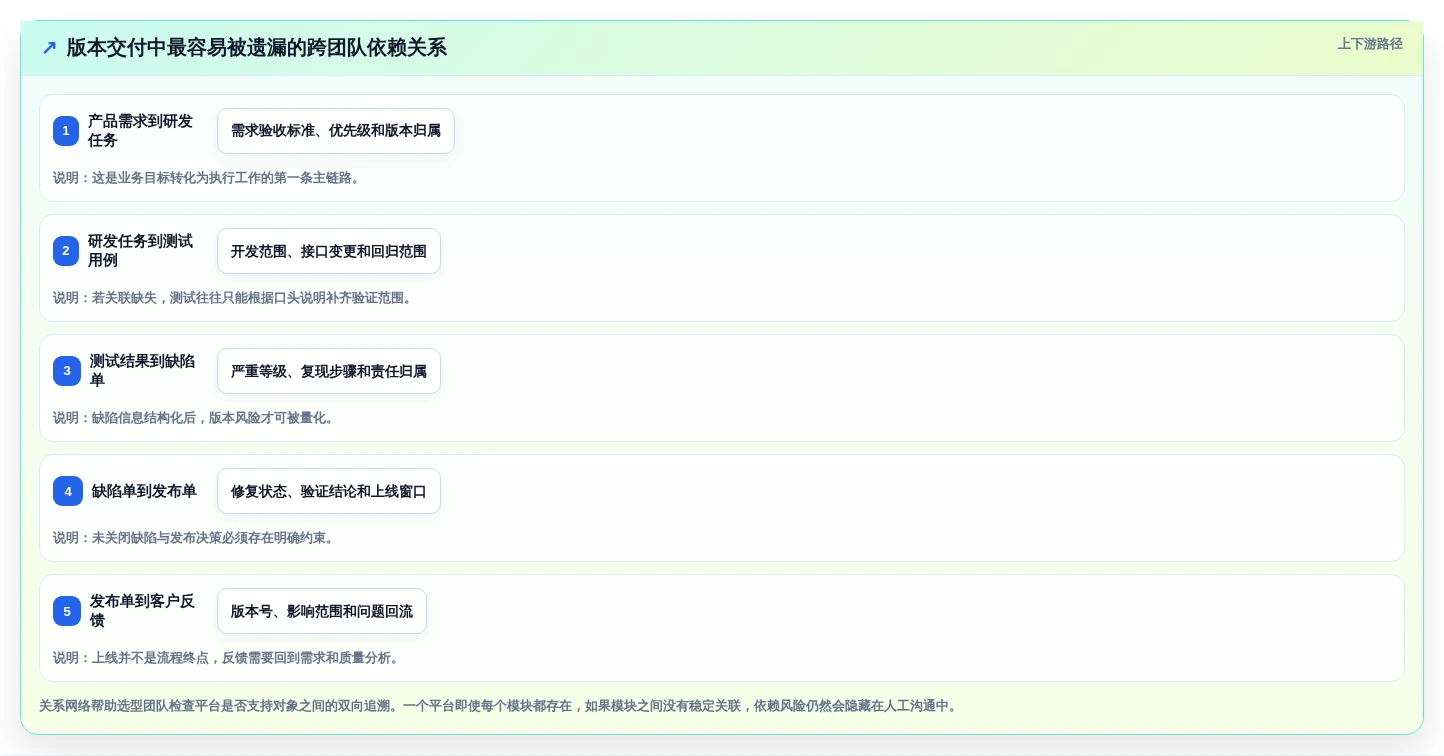Click the 版本号、影响范围和问题回流 chip
Viewport: 1444px width, 756px height.
[x=322, y=611]
